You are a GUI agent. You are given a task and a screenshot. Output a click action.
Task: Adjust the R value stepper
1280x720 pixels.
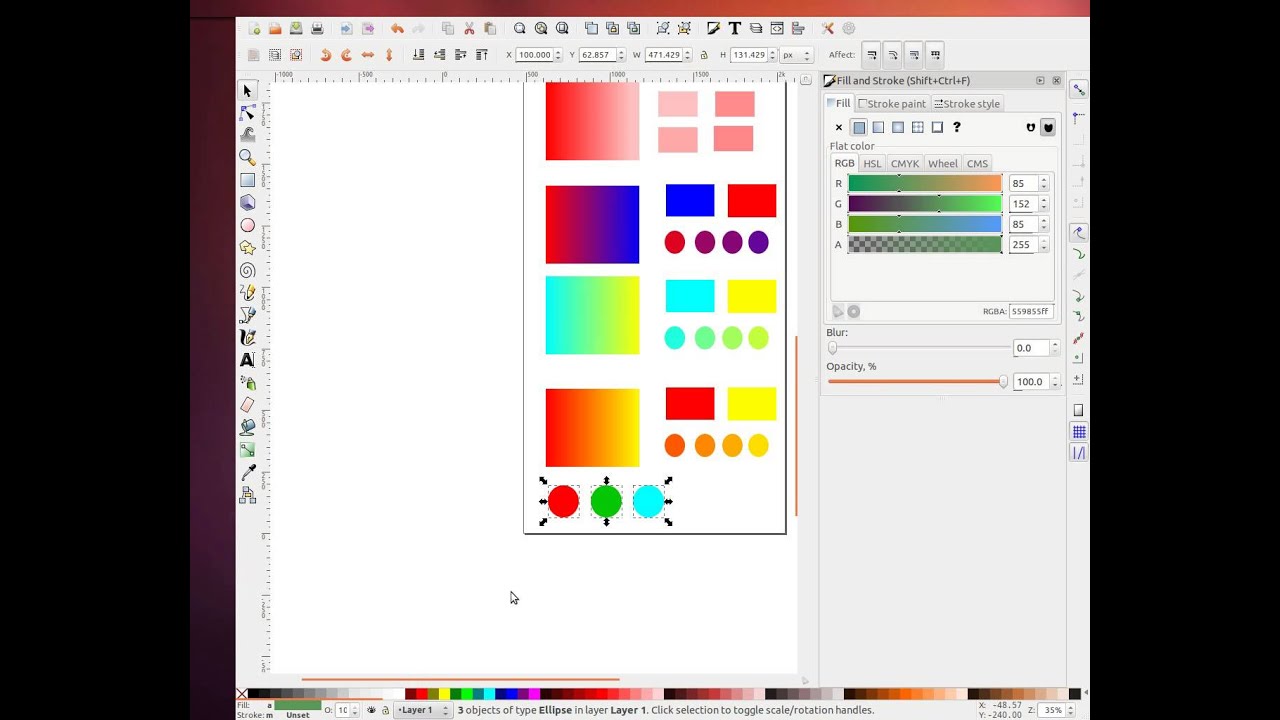(x=1044, y=184)
